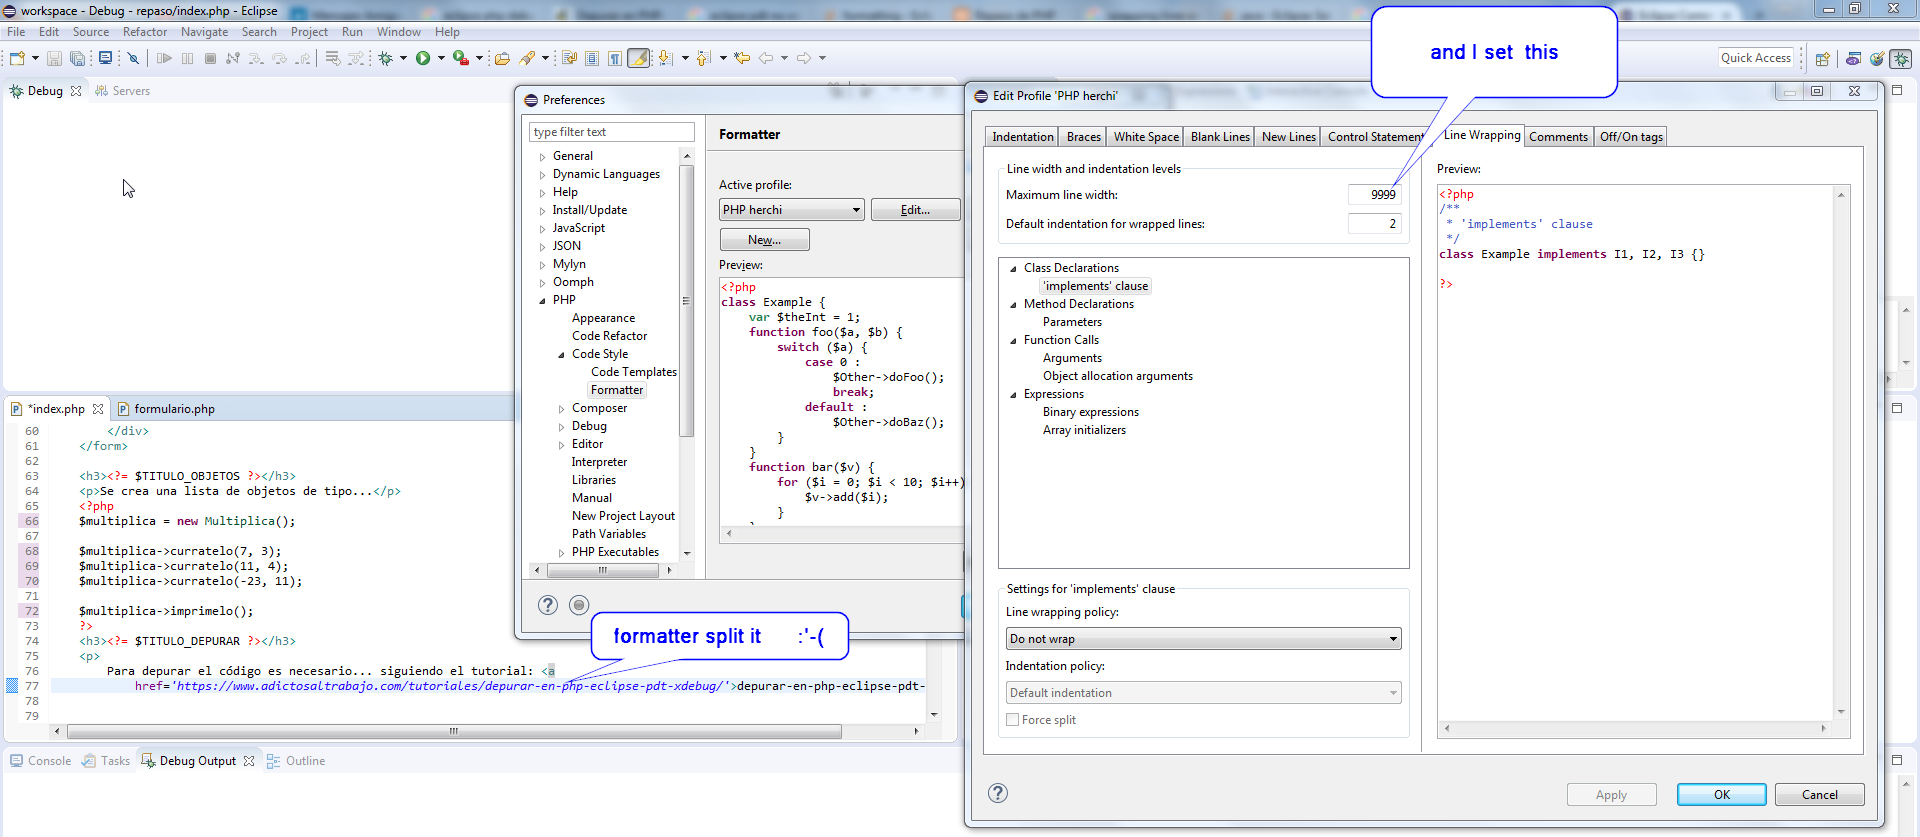This screenshot has width=1920, height=837.
Task: Click the Forward navigation arrow icon
Action: pos(804,58)
